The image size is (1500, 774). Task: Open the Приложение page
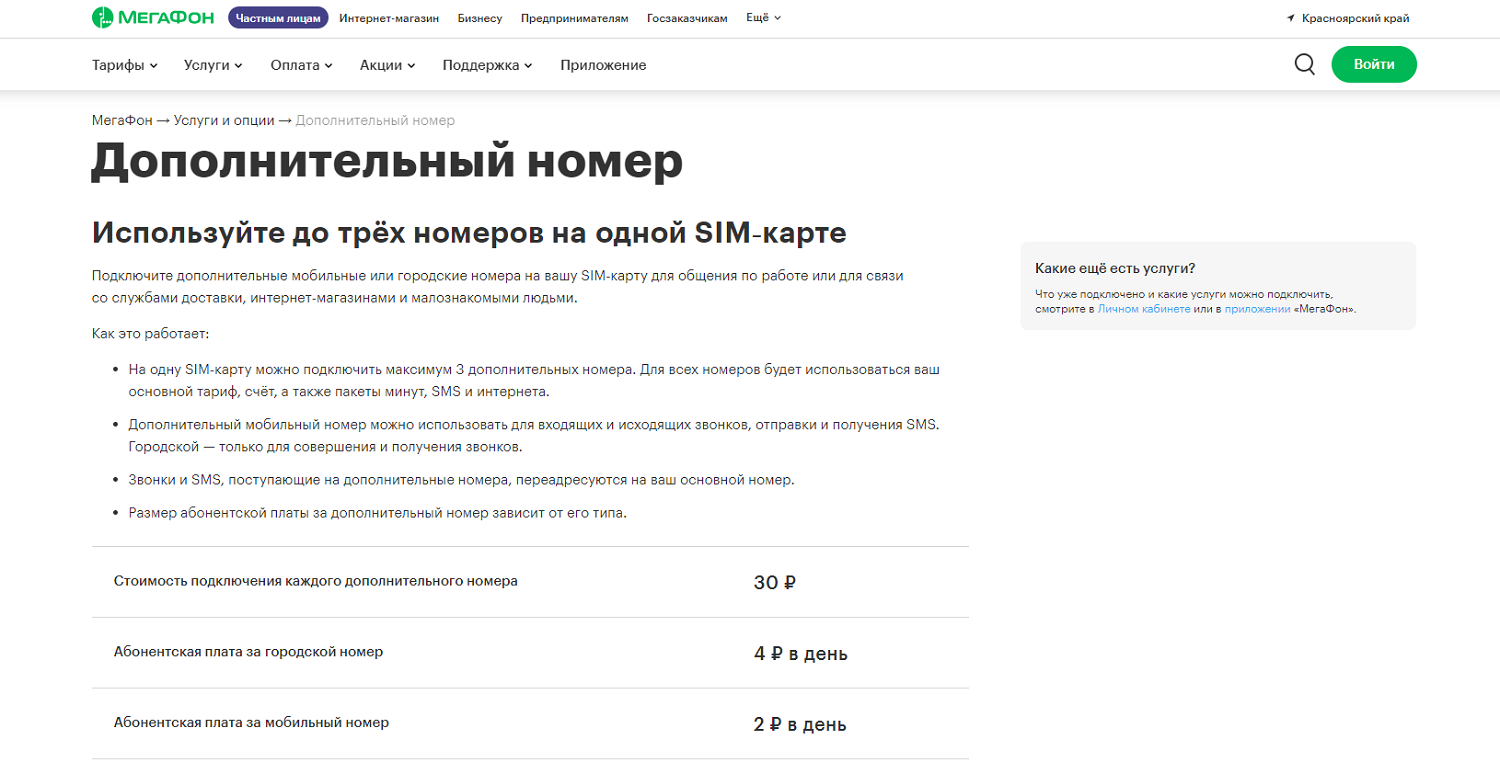pyautogui.click(x=603, y=65)
